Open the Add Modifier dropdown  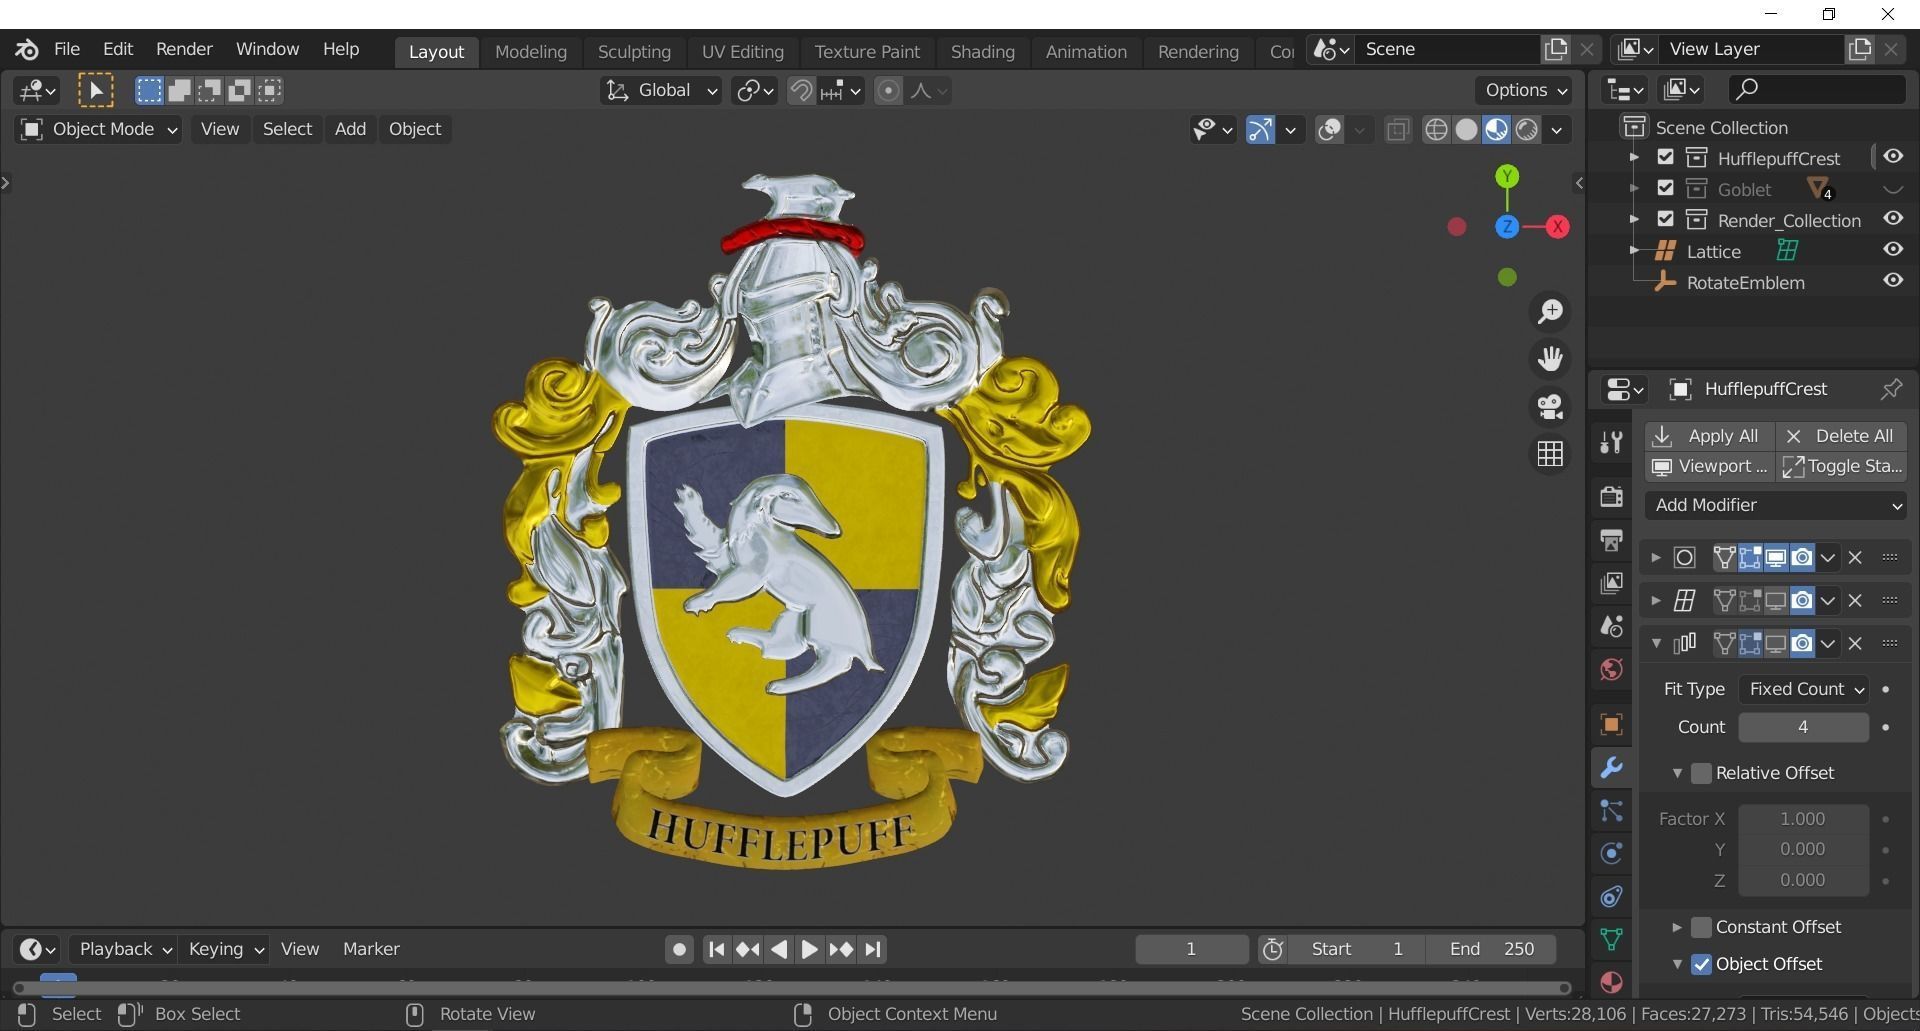pos(1776,505)
